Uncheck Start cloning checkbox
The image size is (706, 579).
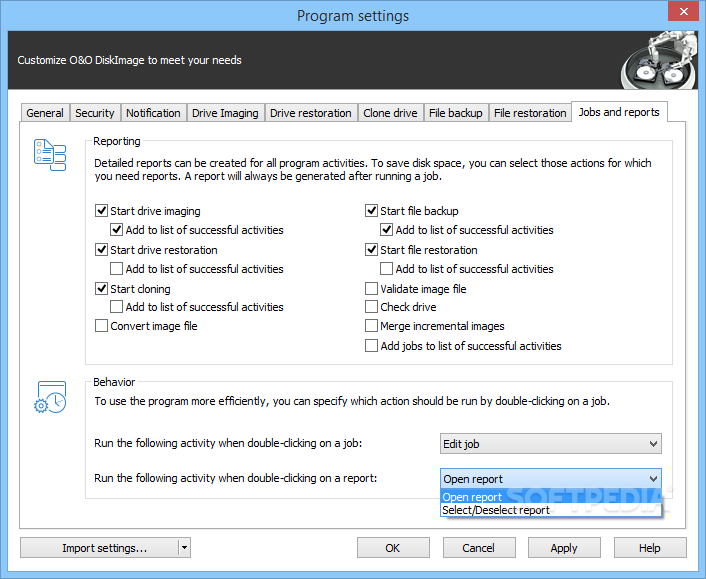[101, 288]
